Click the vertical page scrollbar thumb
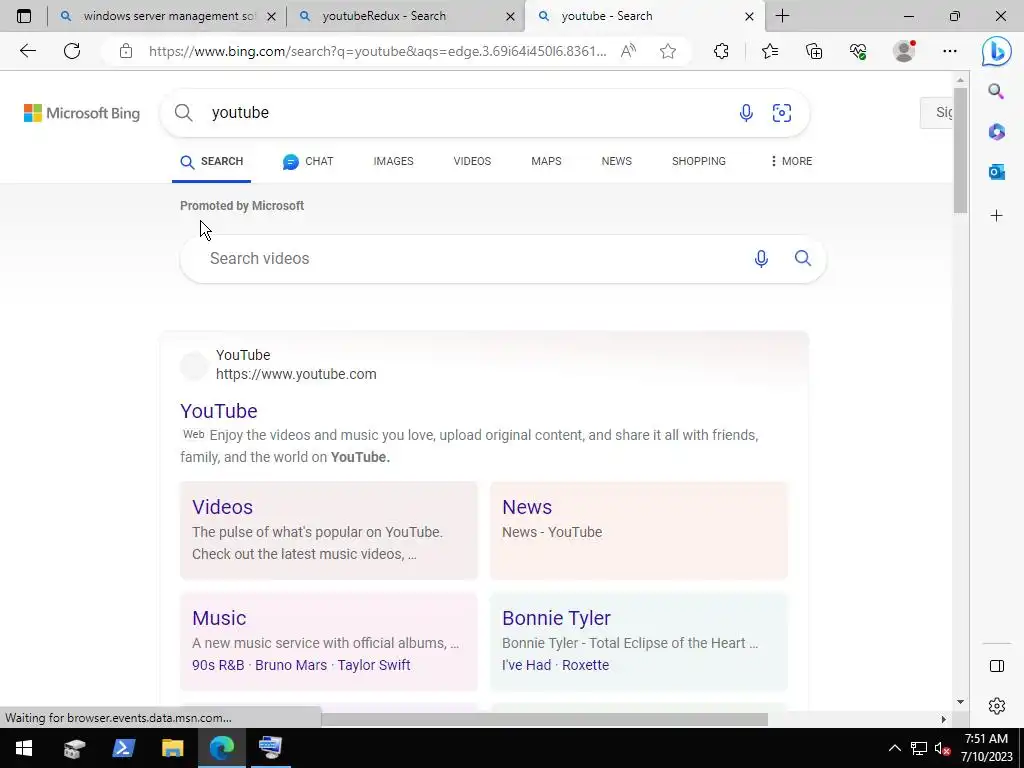 960,150
